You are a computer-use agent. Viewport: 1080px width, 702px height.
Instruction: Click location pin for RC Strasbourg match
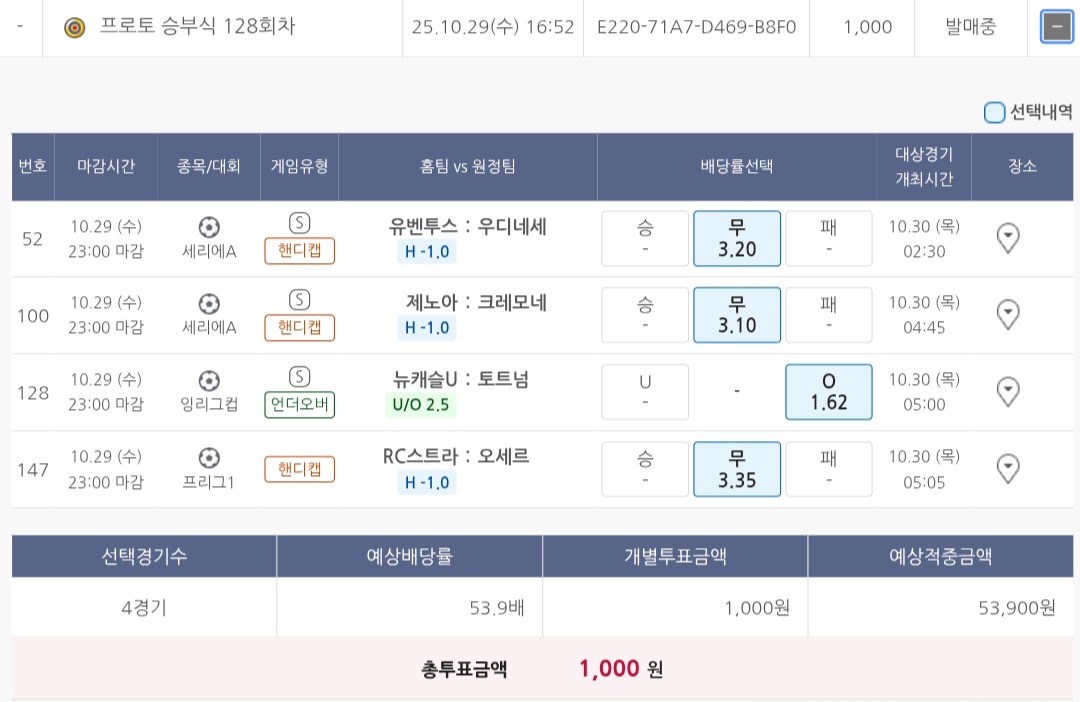1009,468
